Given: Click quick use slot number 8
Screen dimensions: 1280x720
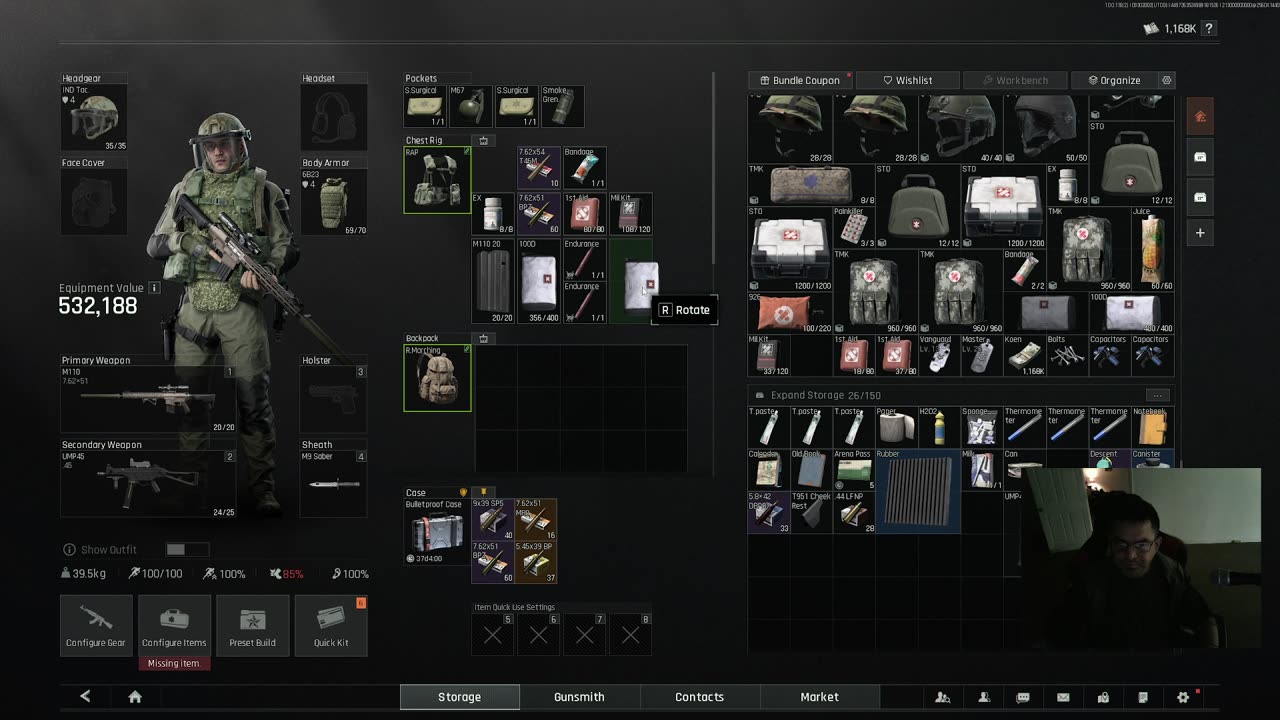Looking at the screenshot, I should (631, 634).
